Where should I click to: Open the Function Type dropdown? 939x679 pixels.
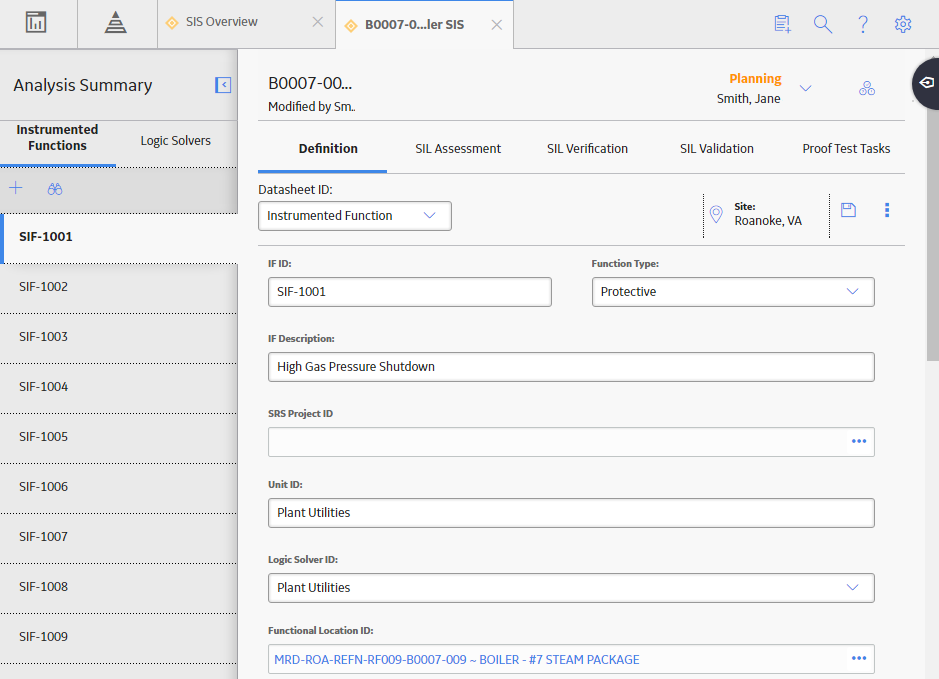pos(733,292)
